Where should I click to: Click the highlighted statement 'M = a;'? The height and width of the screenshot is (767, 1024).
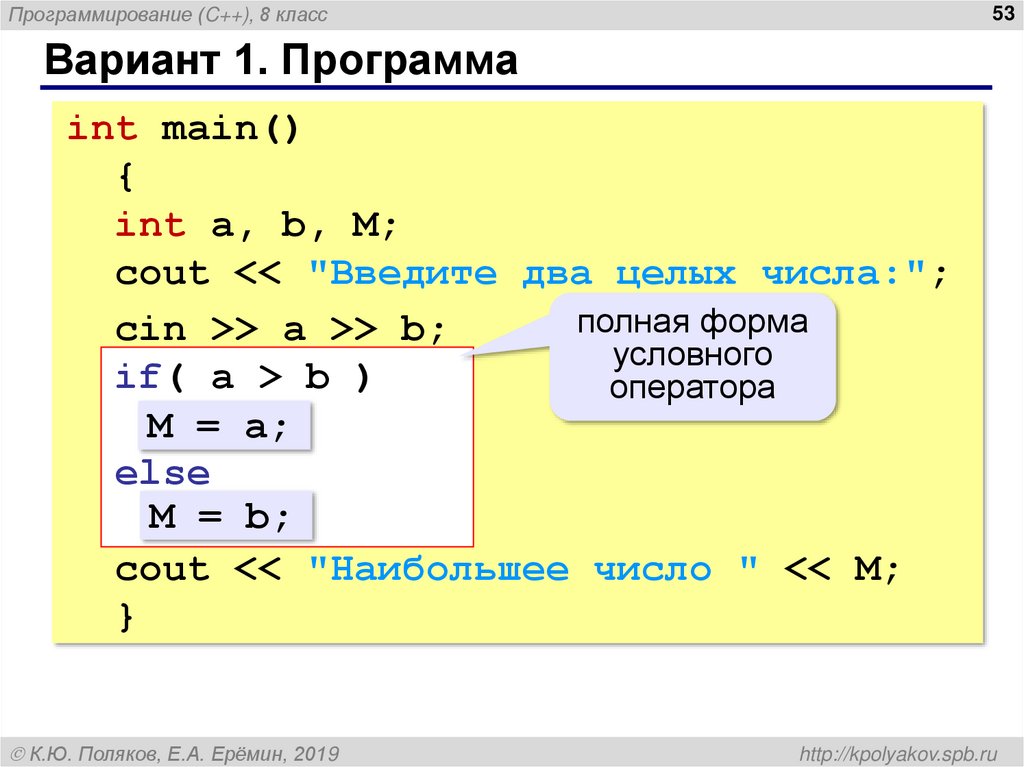click(x=224, y=426)
